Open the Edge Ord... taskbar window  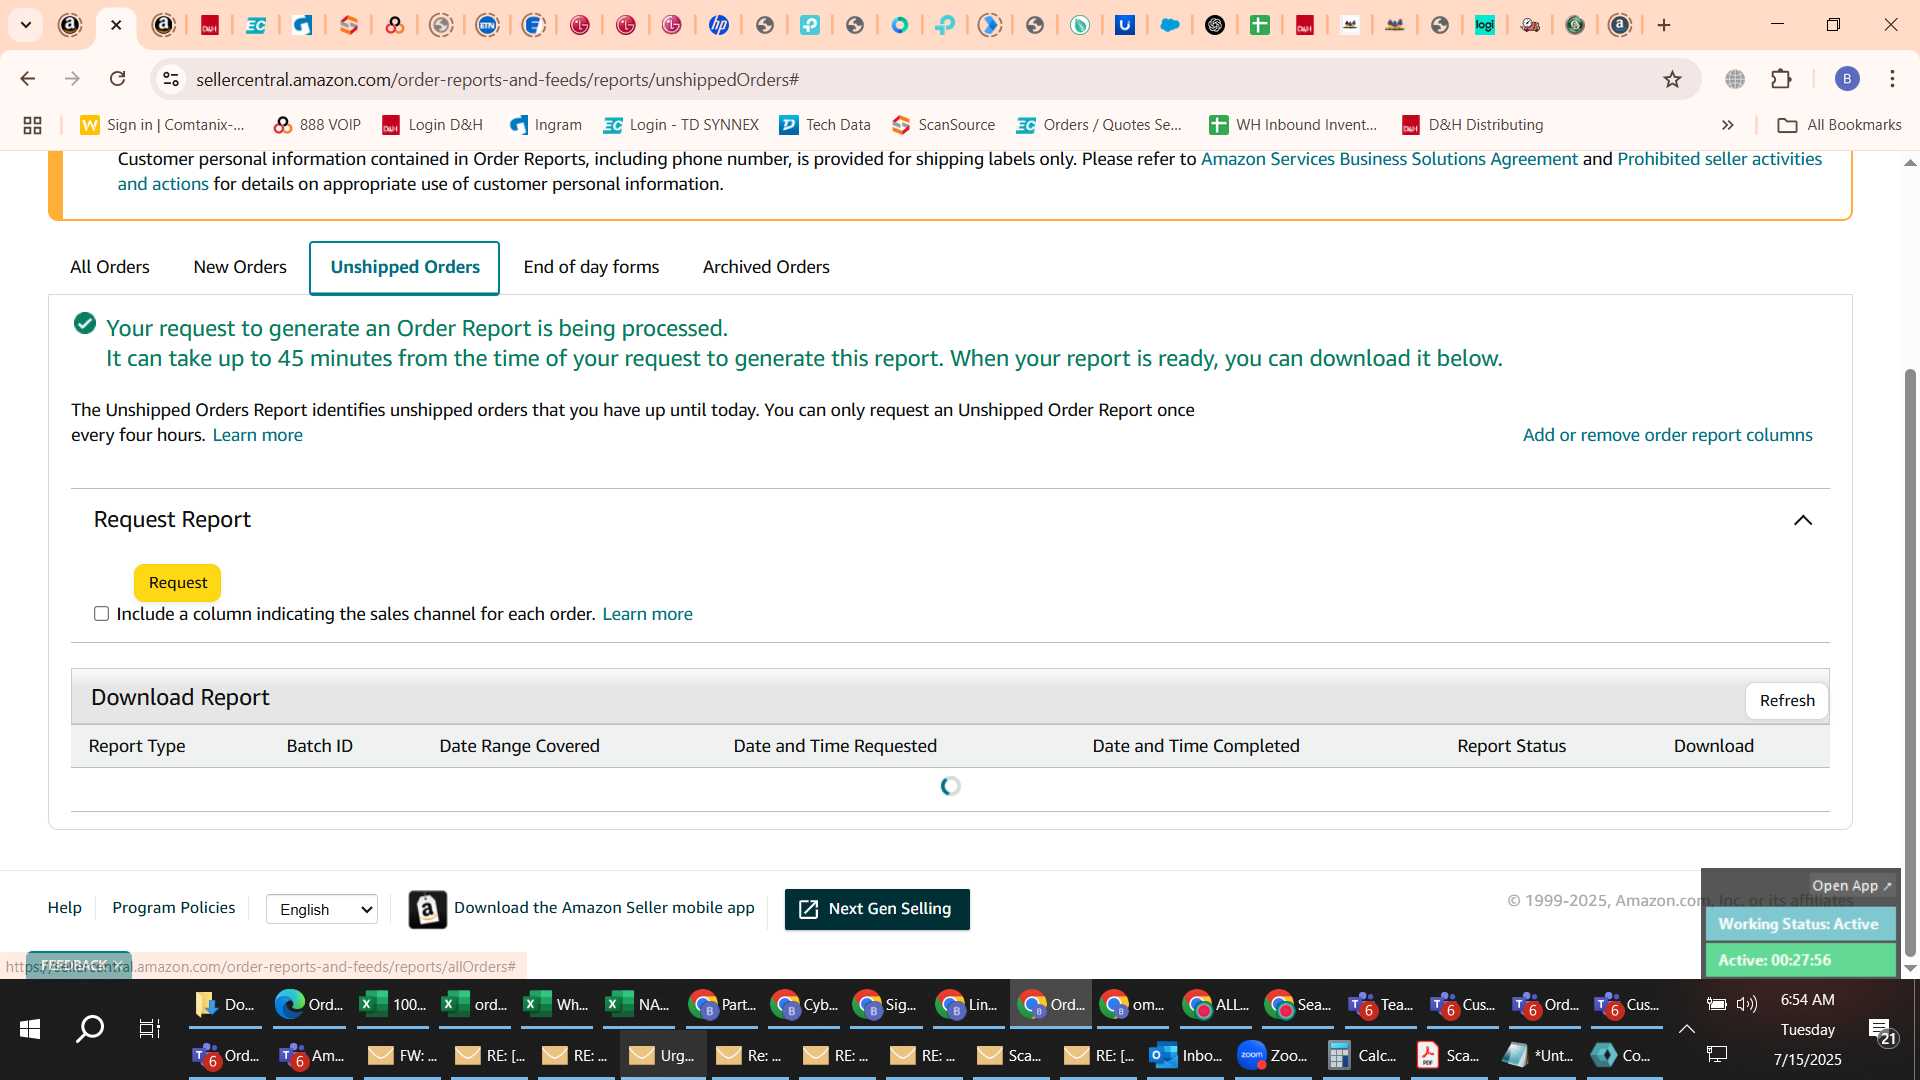(309, 1005)
